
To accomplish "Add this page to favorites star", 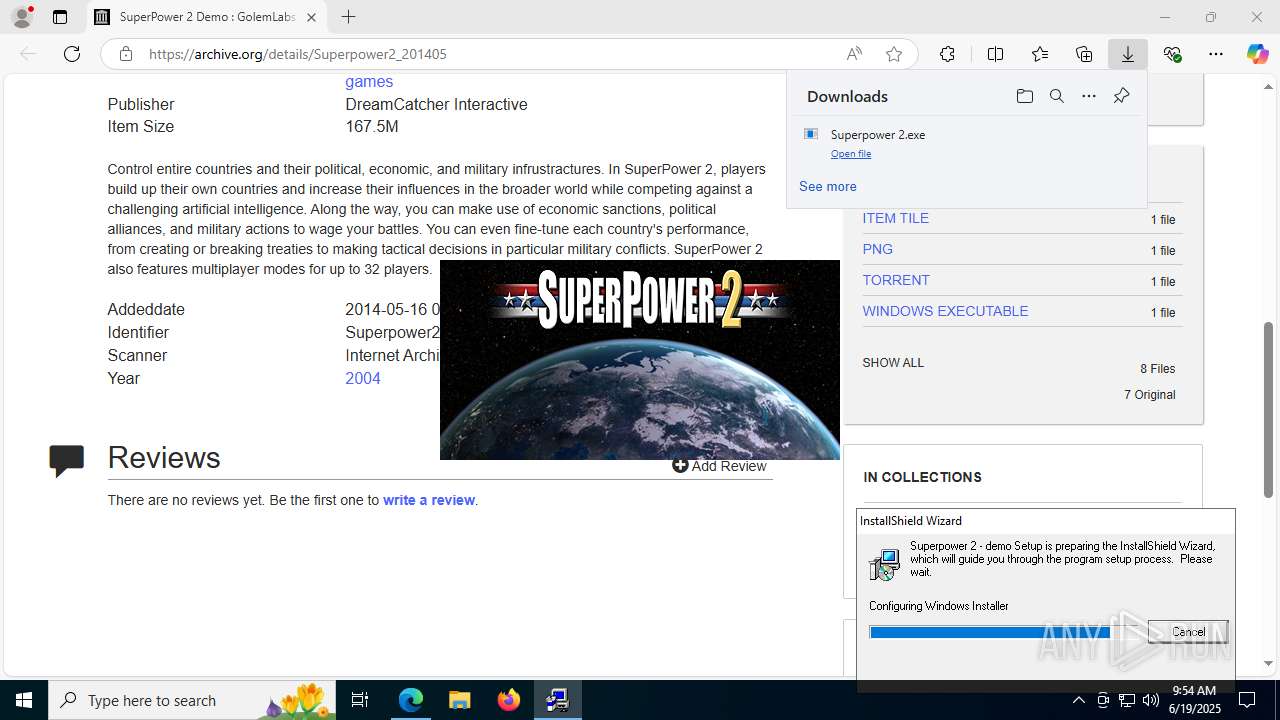I will click(x=894, y=54).
